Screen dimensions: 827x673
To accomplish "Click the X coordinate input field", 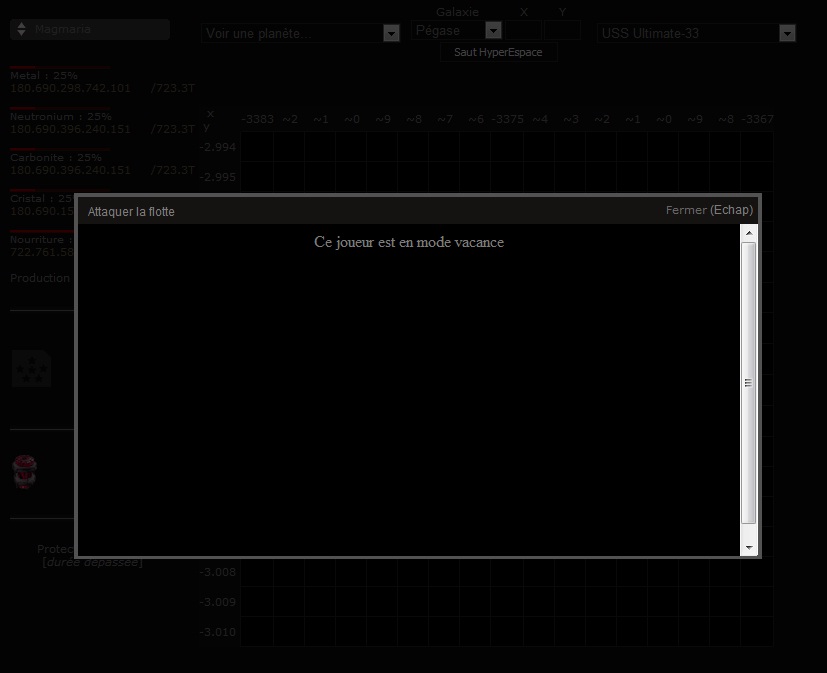I will coord(523,31).
